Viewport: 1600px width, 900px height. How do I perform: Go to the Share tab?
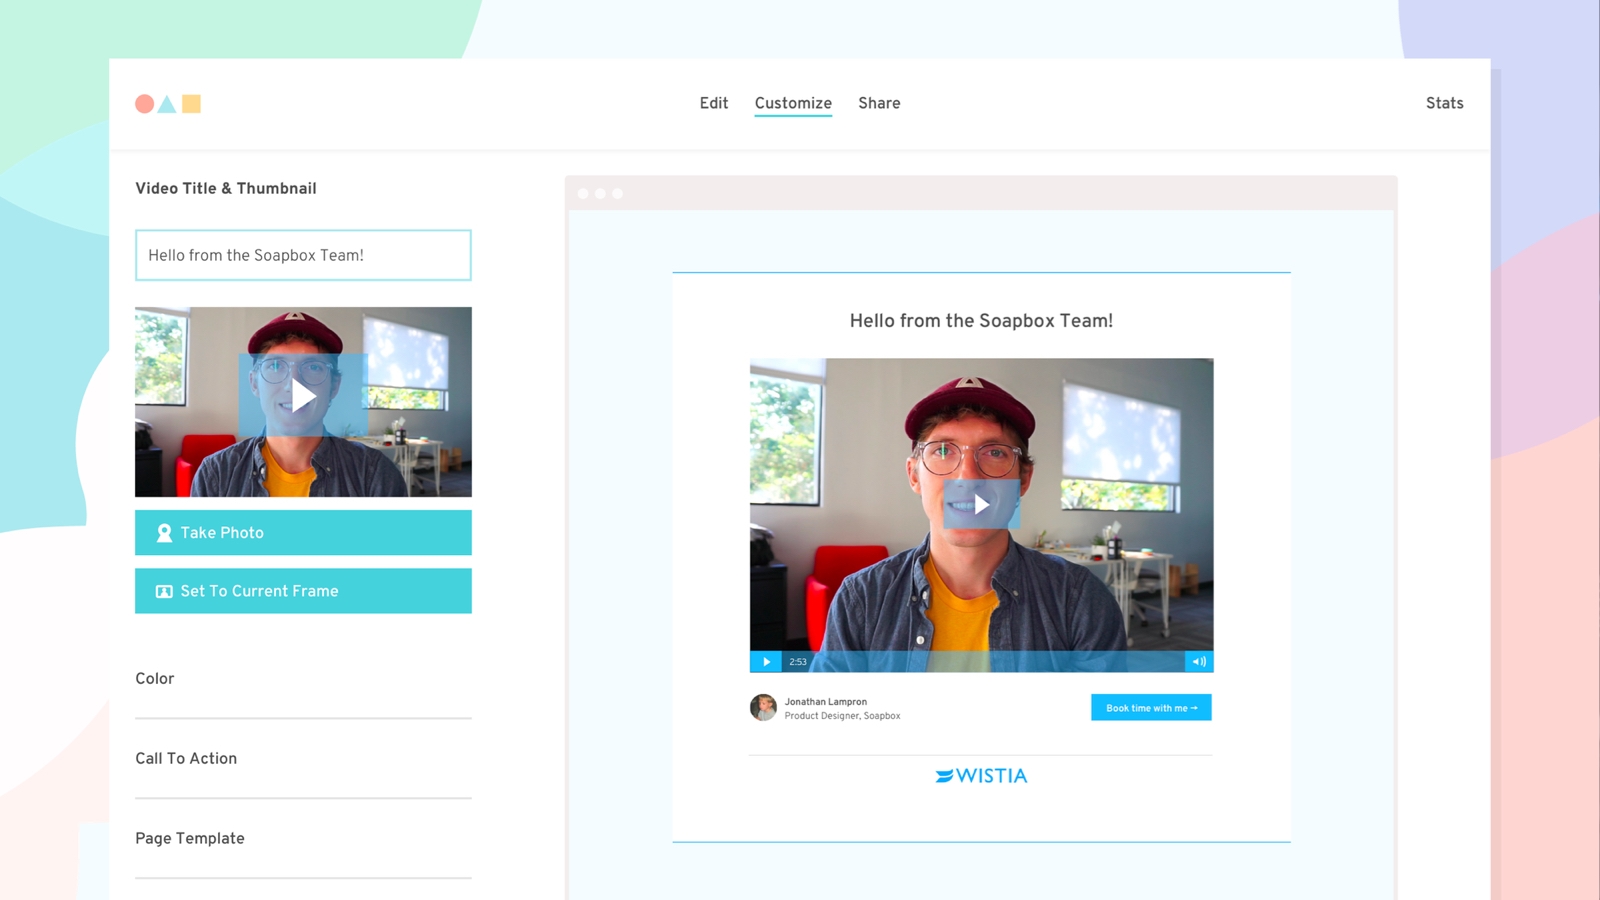(x=879, y=103)
